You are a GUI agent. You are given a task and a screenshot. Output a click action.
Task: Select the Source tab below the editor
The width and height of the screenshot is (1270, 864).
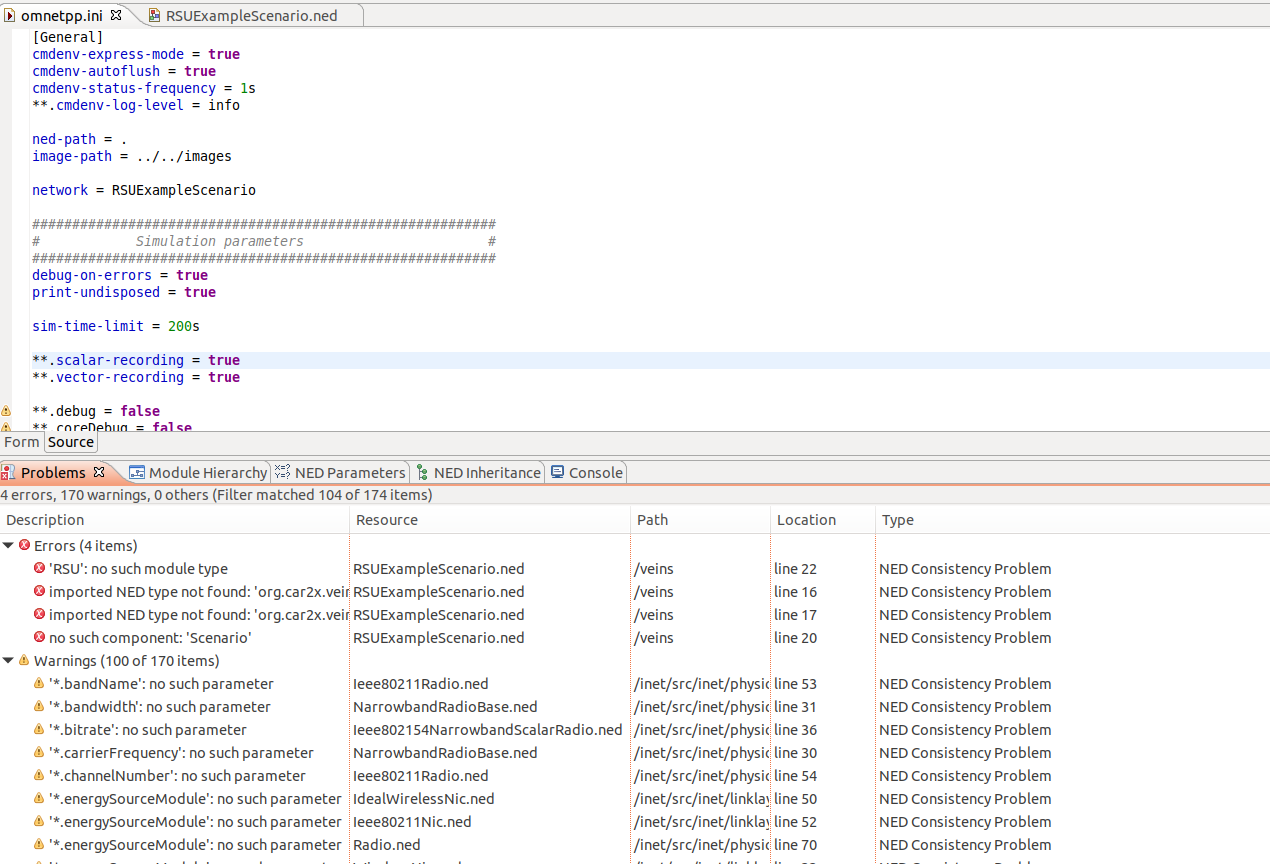point(70,441)
